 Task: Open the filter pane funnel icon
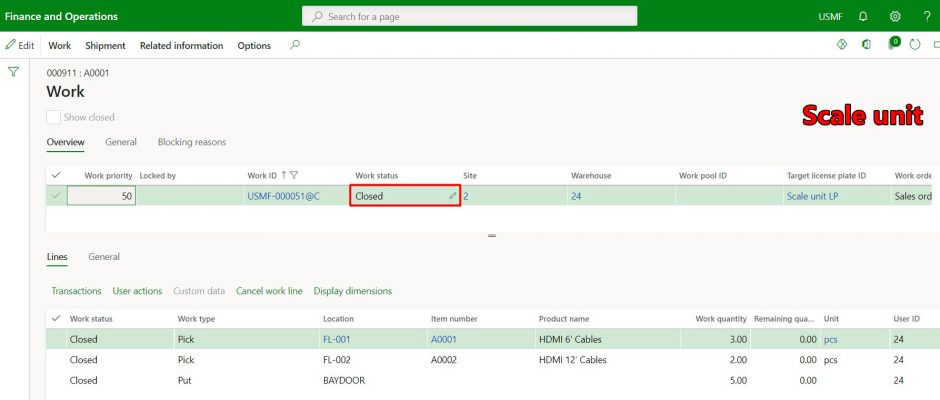[13, 72]
